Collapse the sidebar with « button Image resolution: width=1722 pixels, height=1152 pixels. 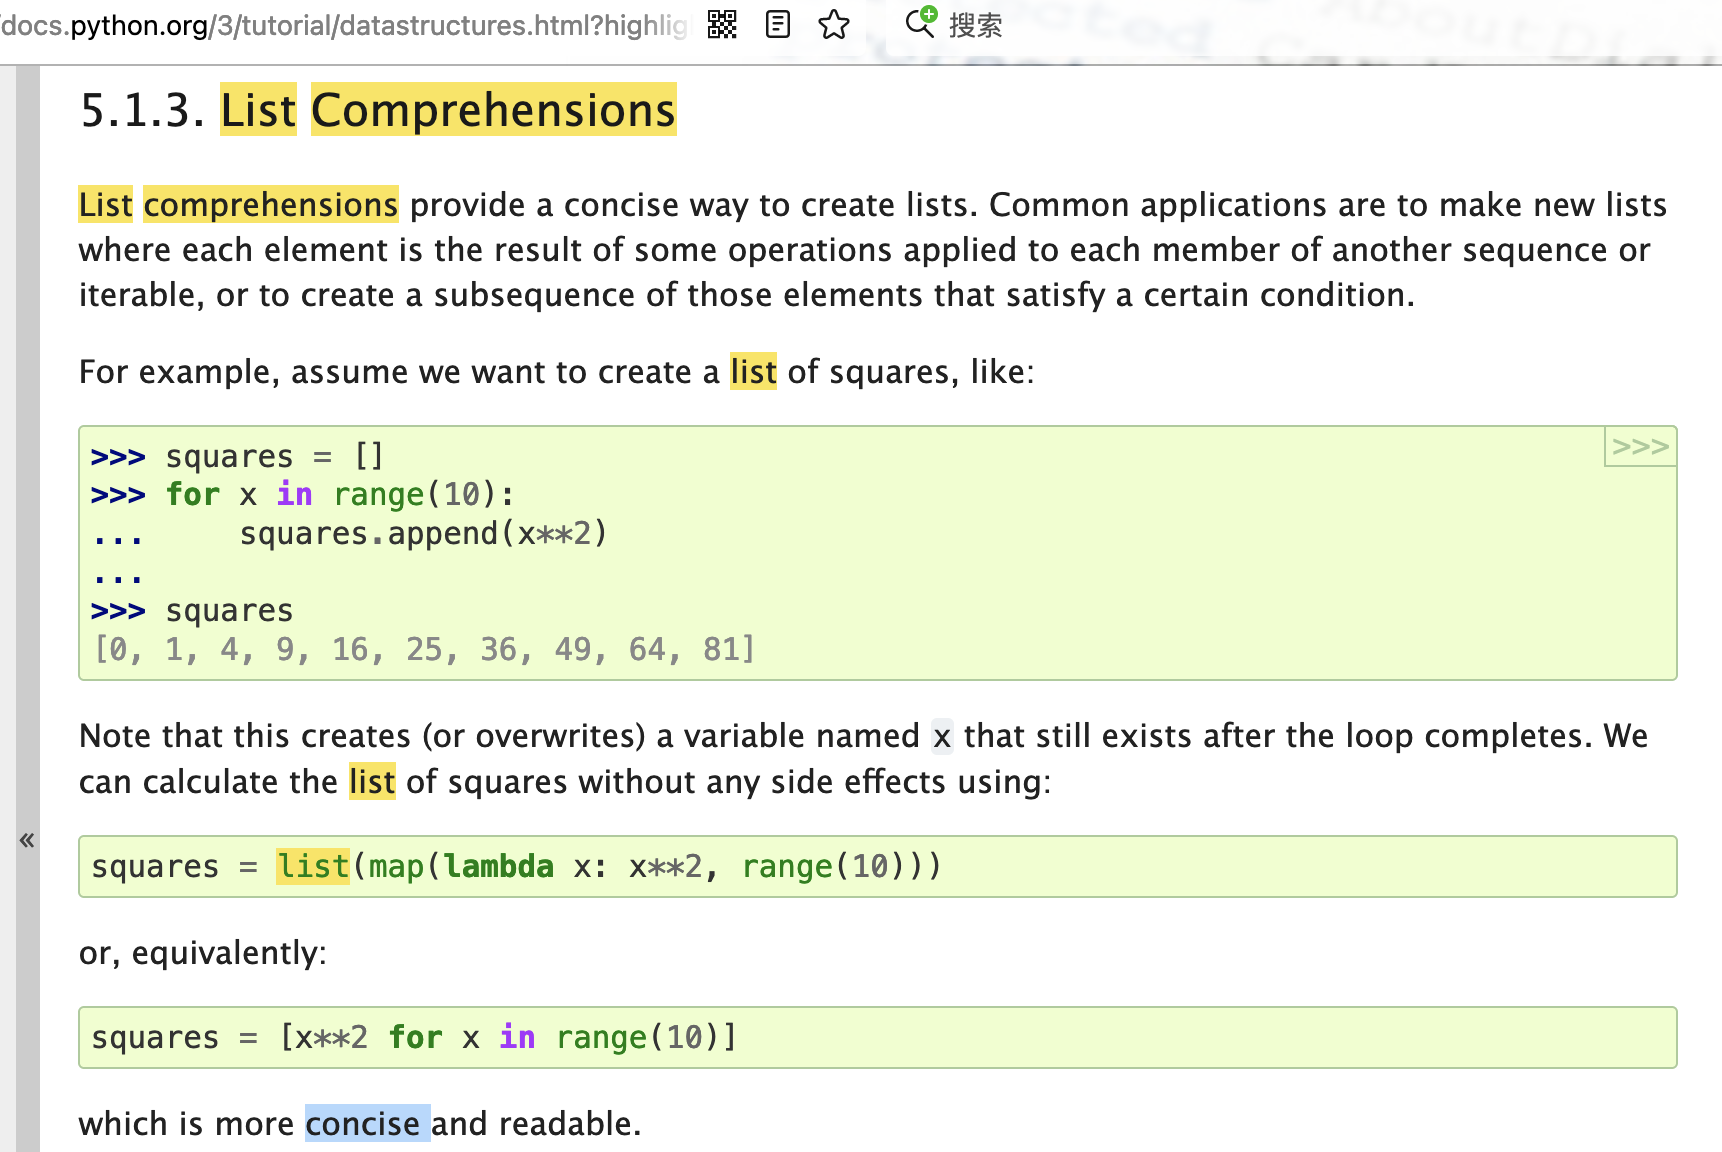click(27, 840)
